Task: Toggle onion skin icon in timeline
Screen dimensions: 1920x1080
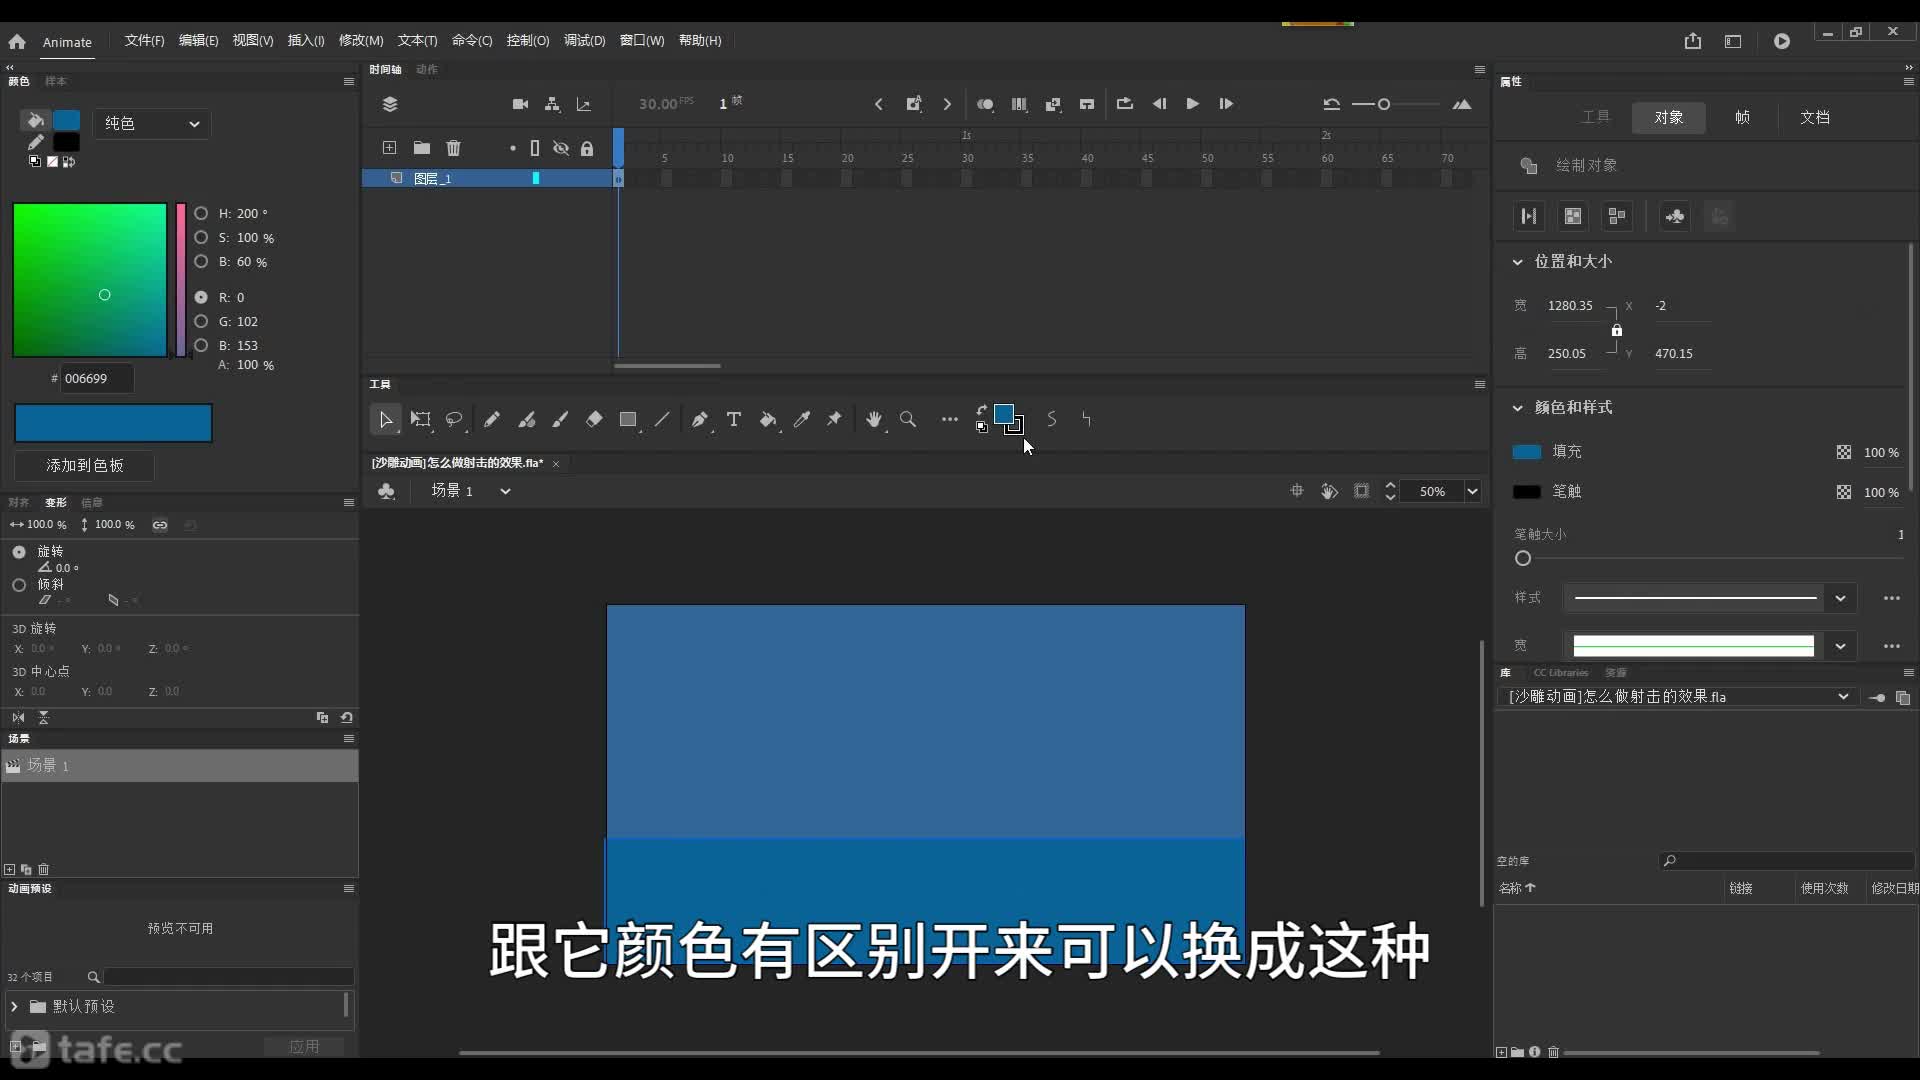Action: click(985, 104)
